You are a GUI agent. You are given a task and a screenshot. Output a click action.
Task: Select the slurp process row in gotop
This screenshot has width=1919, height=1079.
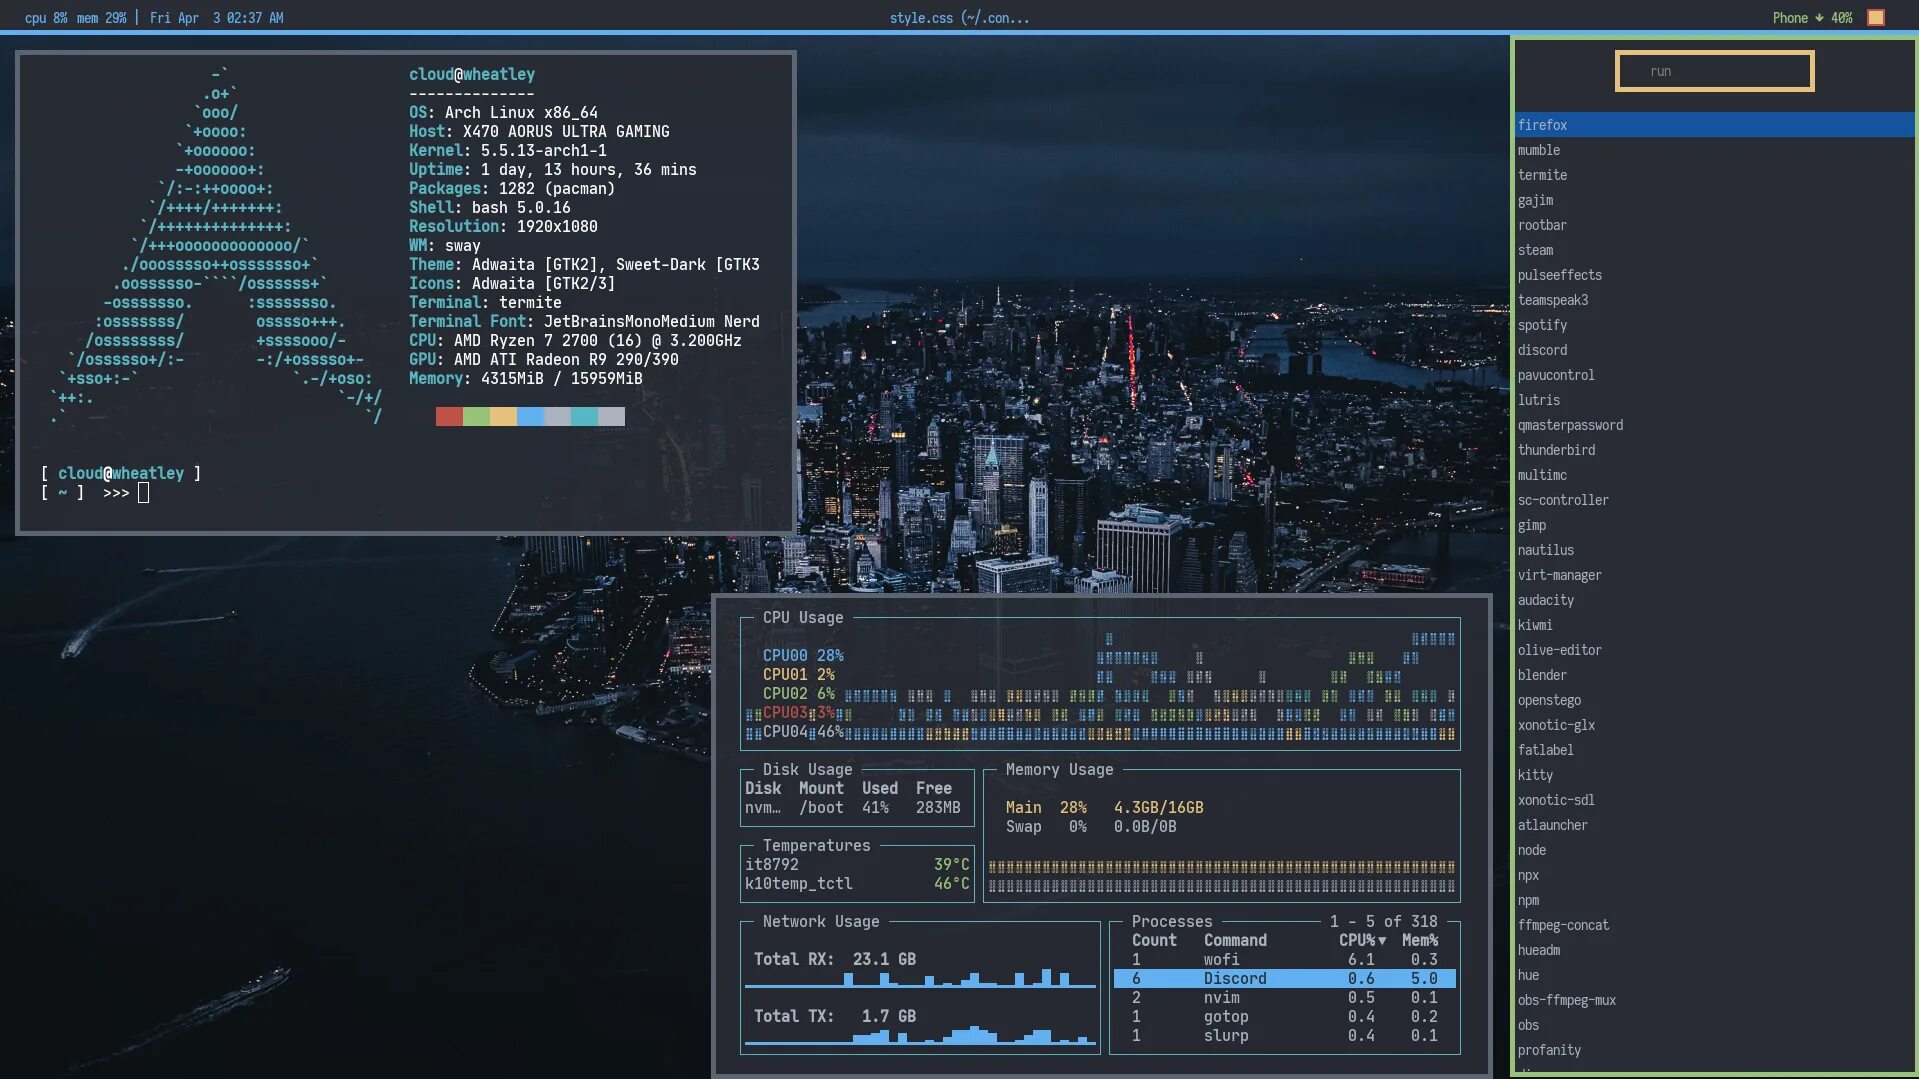pyautogui.click(x=1284, y=1036)
